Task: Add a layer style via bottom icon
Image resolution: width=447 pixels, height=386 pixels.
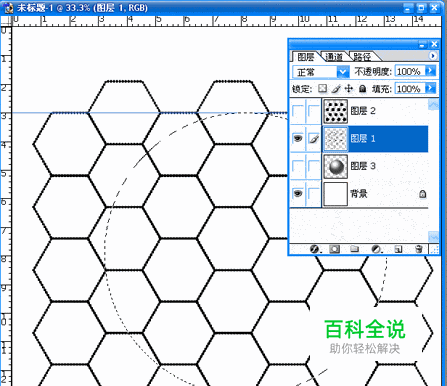Action: [x=314, y=249]
